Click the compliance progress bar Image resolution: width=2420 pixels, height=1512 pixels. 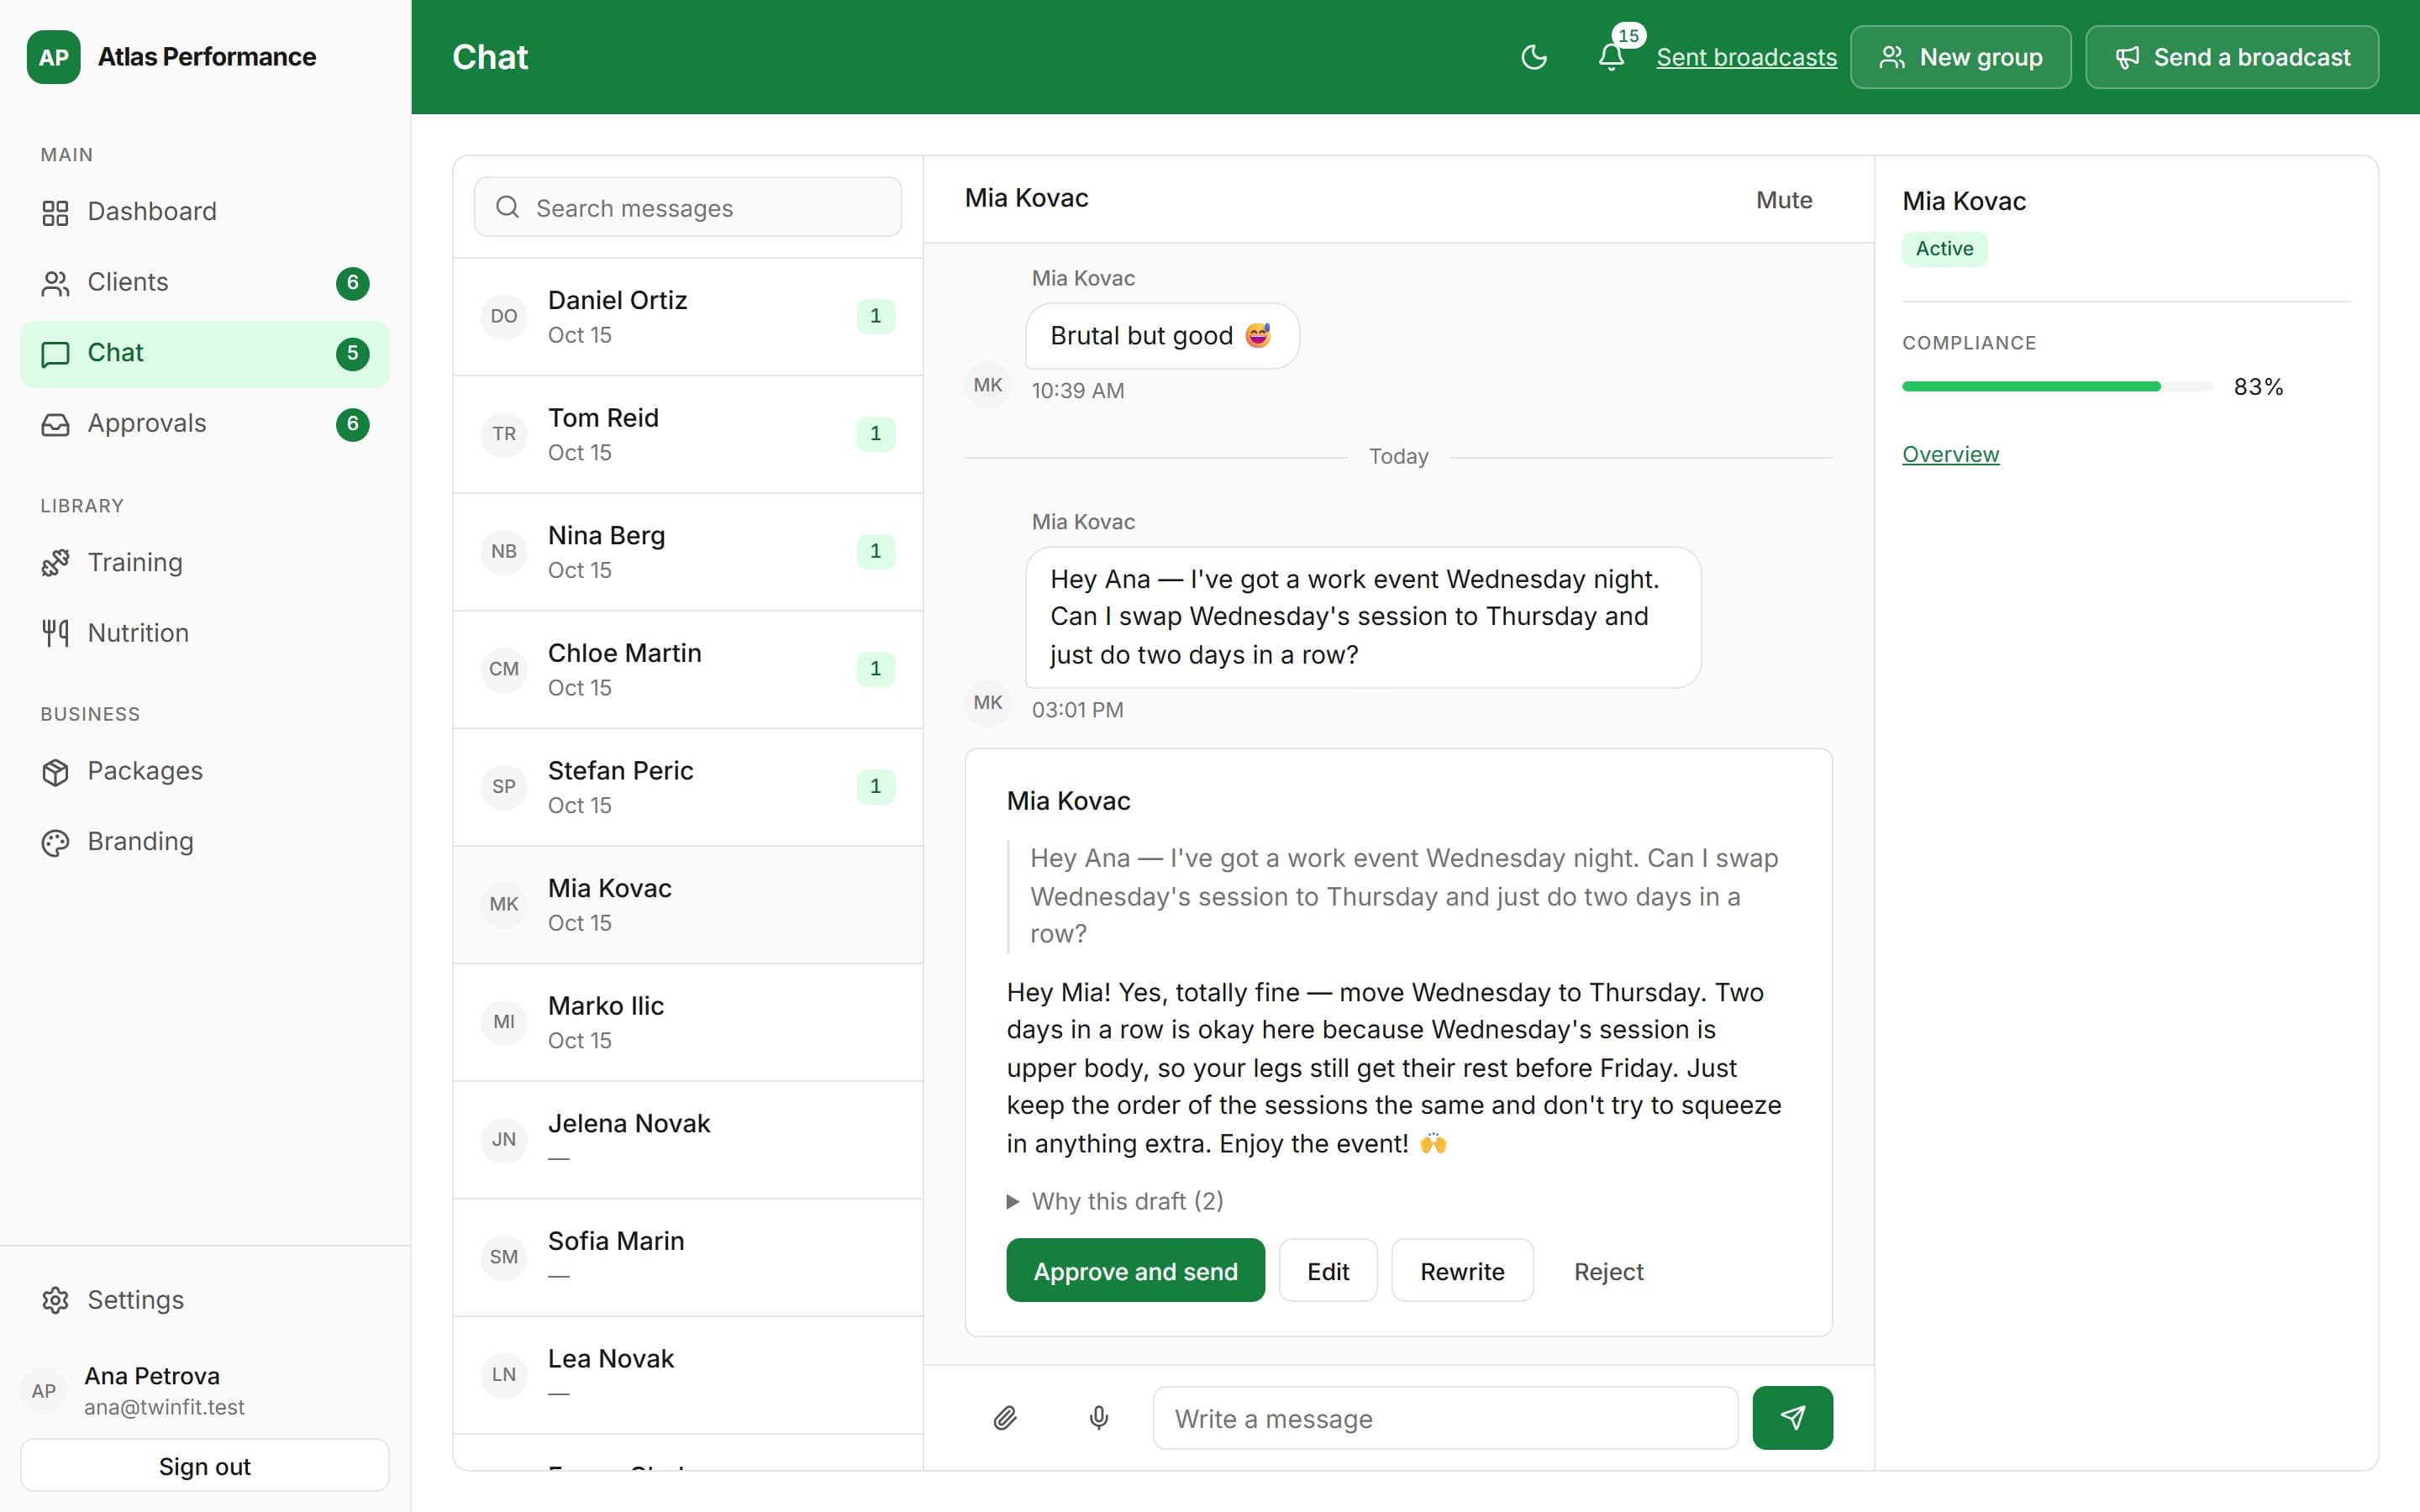pos(2057,386)
